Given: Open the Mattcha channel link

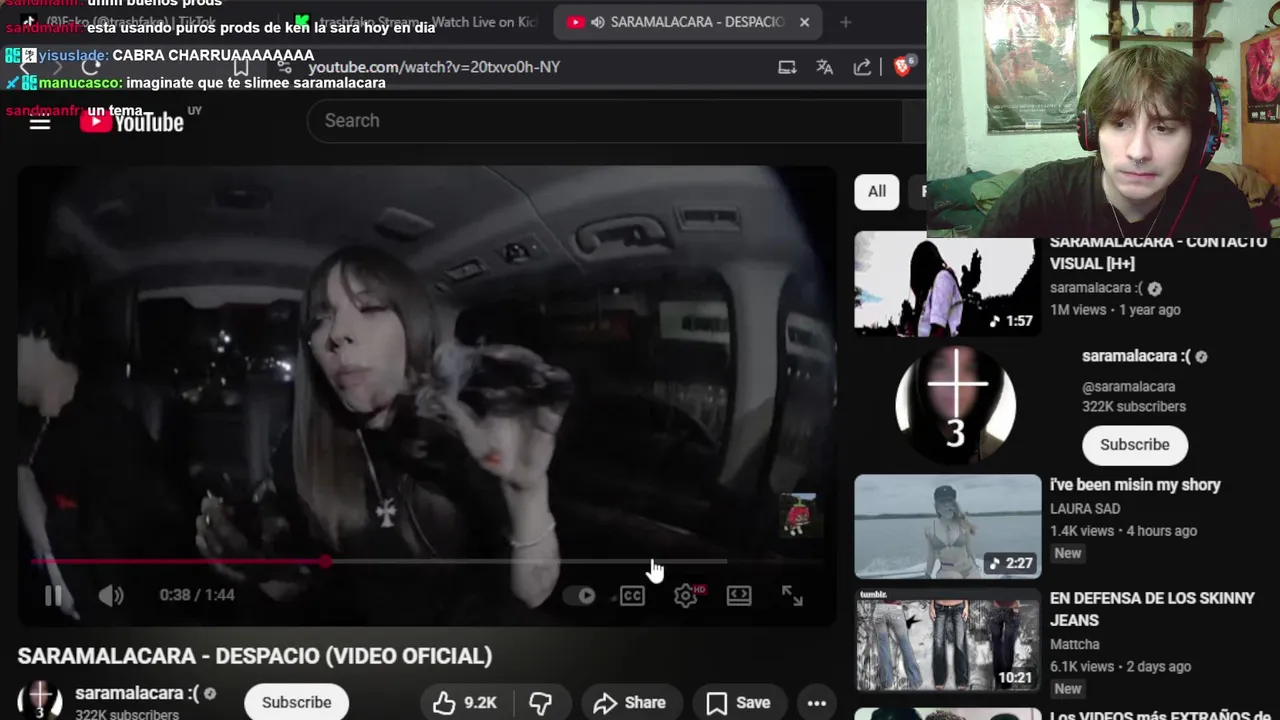Looking at the screenshot, I should [1075, 645].
